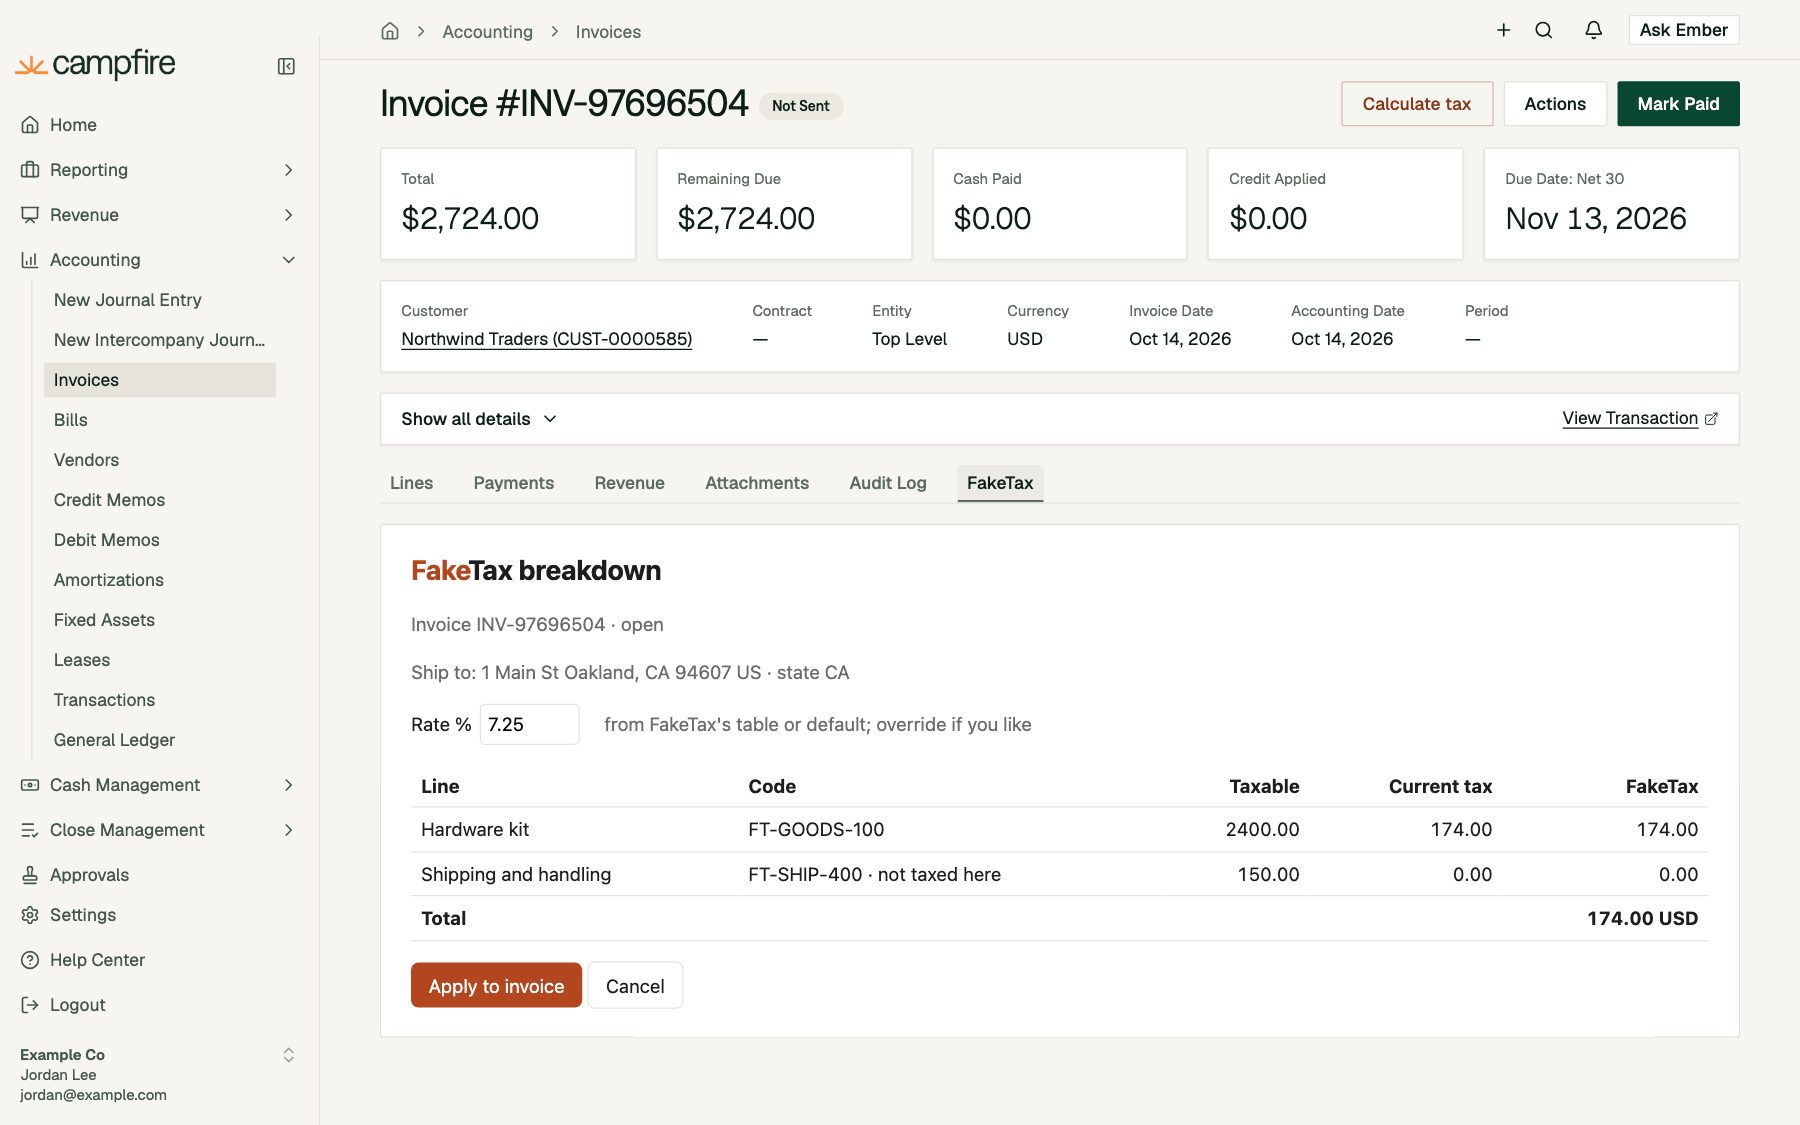The image size is (1800, 1125).
Task: Click the Mark Paid button
Action: click(1678, 104)
